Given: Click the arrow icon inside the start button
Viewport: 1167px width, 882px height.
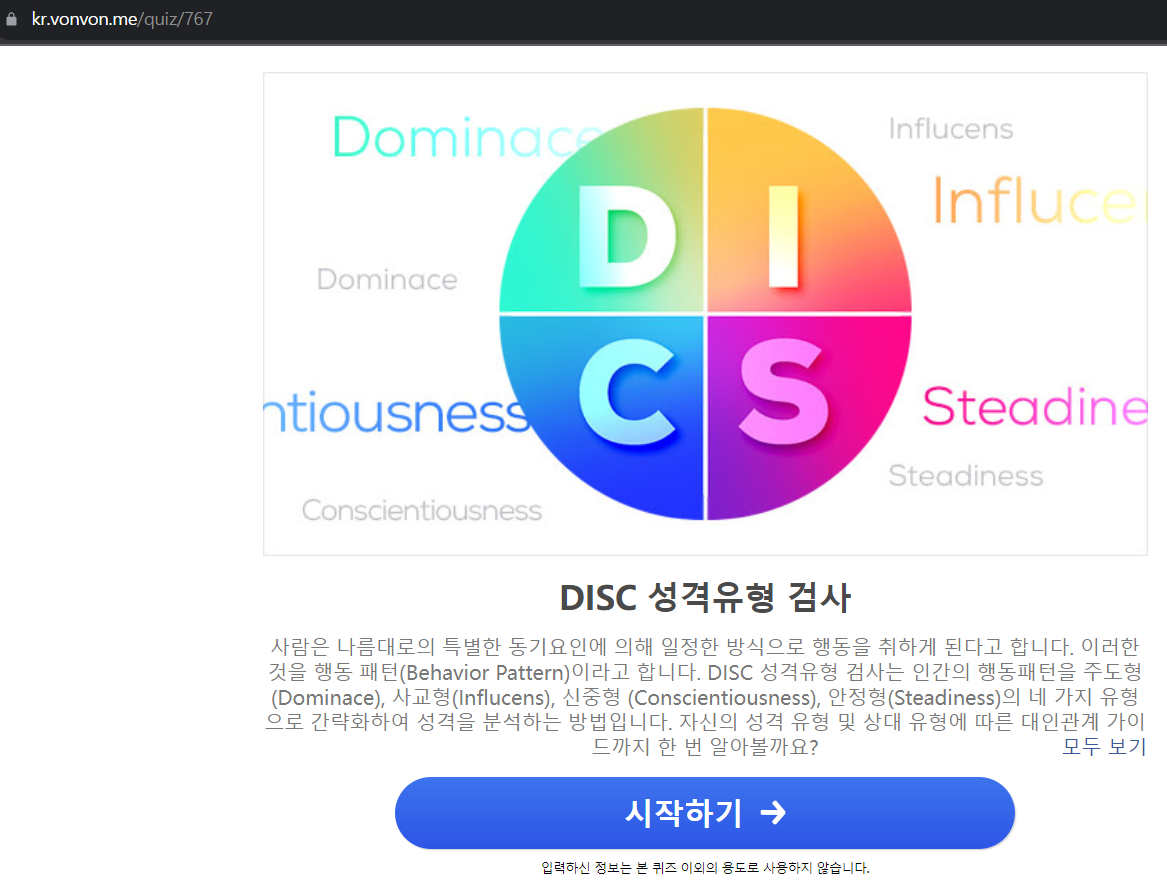Looking at the screenshot, I should coord(772,813).
